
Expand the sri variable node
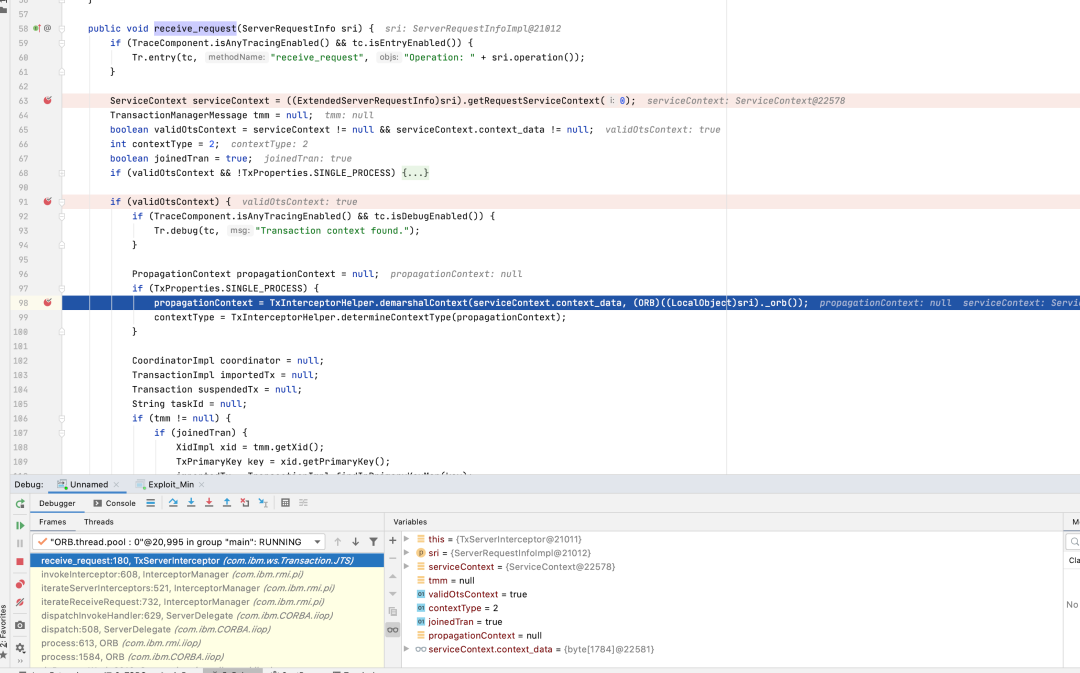click(406, 553)
